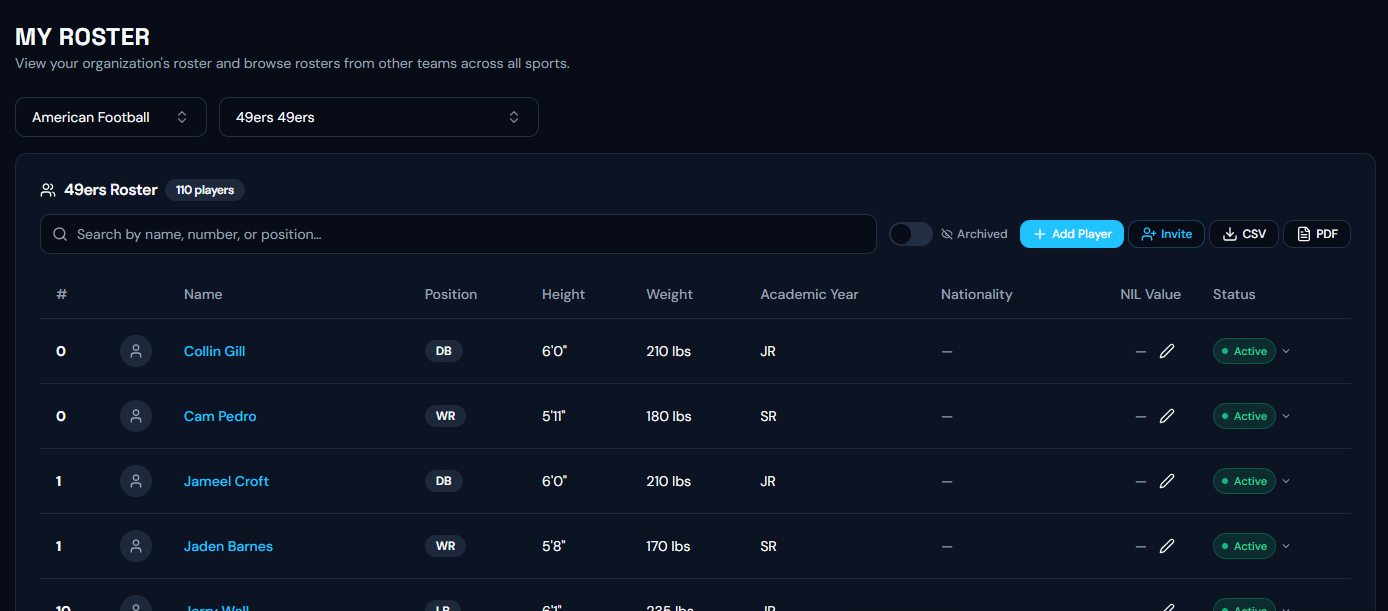
Task: Click the 180 lbs weight value
Action: [x=669, y=416]
